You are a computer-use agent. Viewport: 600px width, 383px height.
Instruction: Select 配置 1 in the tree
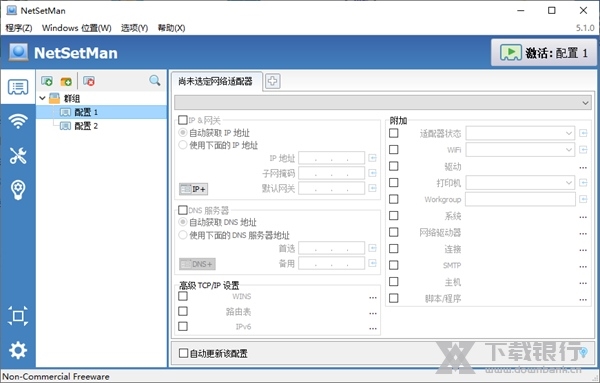point(101,112)
